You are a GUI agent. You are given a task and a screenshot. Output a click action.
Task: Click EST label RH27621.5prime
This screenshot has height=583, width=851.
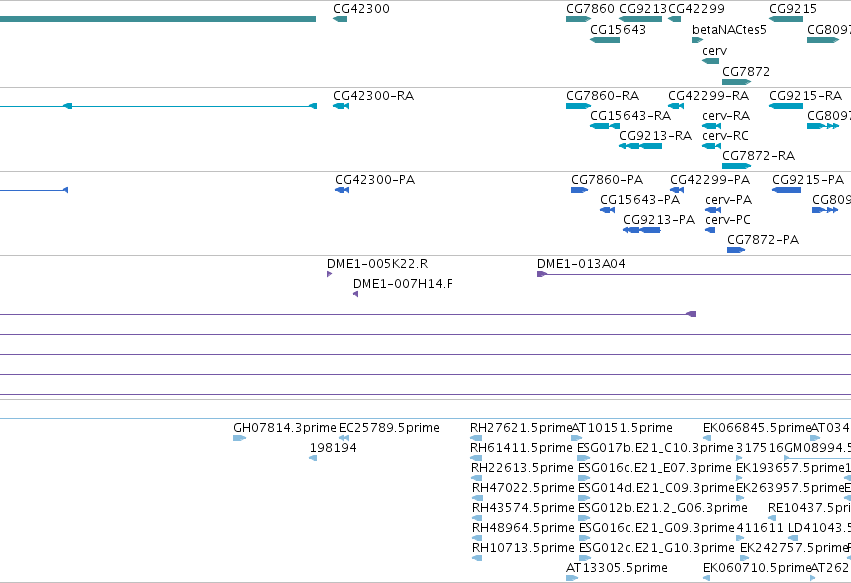click(521, 428)
